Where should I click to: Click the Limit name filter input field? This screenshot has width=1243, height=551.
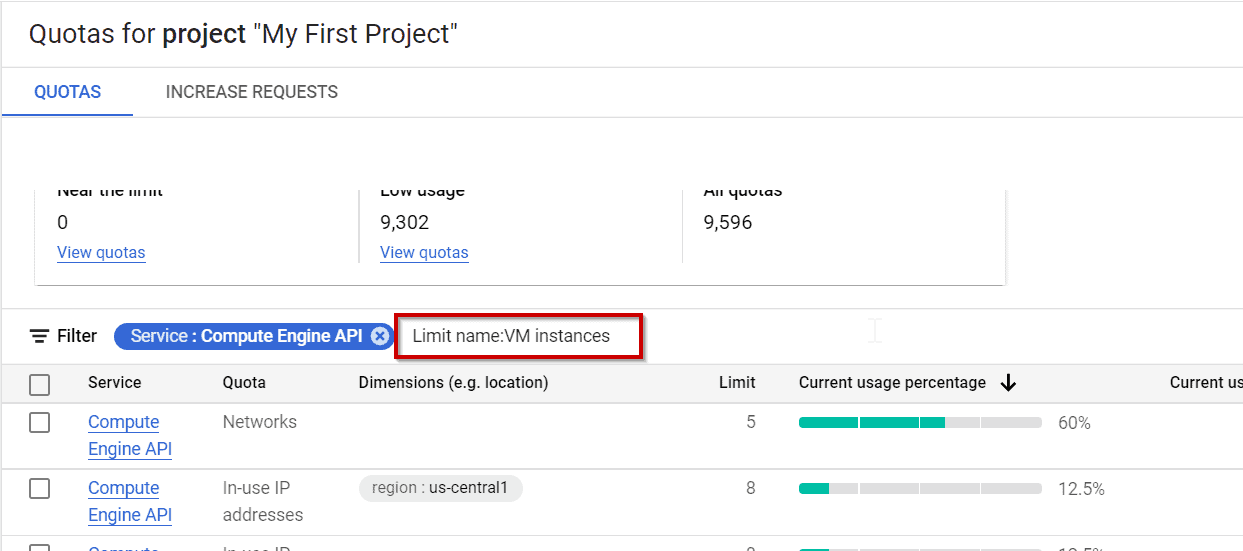tap(520, 336)
